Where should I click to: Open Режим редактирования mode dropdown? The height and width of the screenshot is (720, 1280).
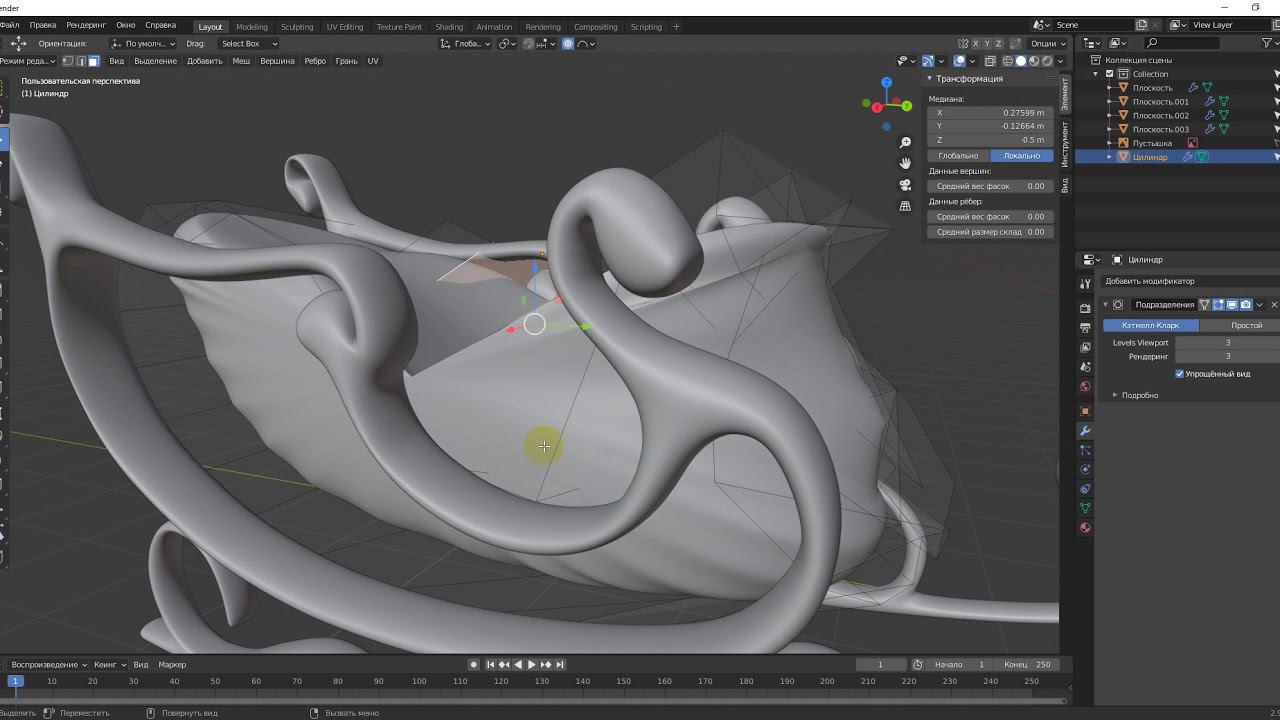coord(30,61)
